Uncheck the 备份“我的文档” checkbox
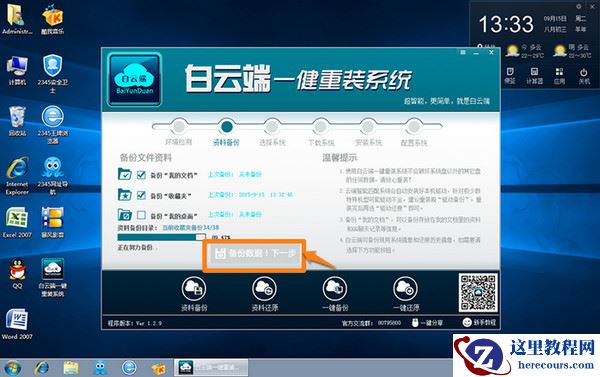This screenshot has width=600, height=377. (141, 175)
